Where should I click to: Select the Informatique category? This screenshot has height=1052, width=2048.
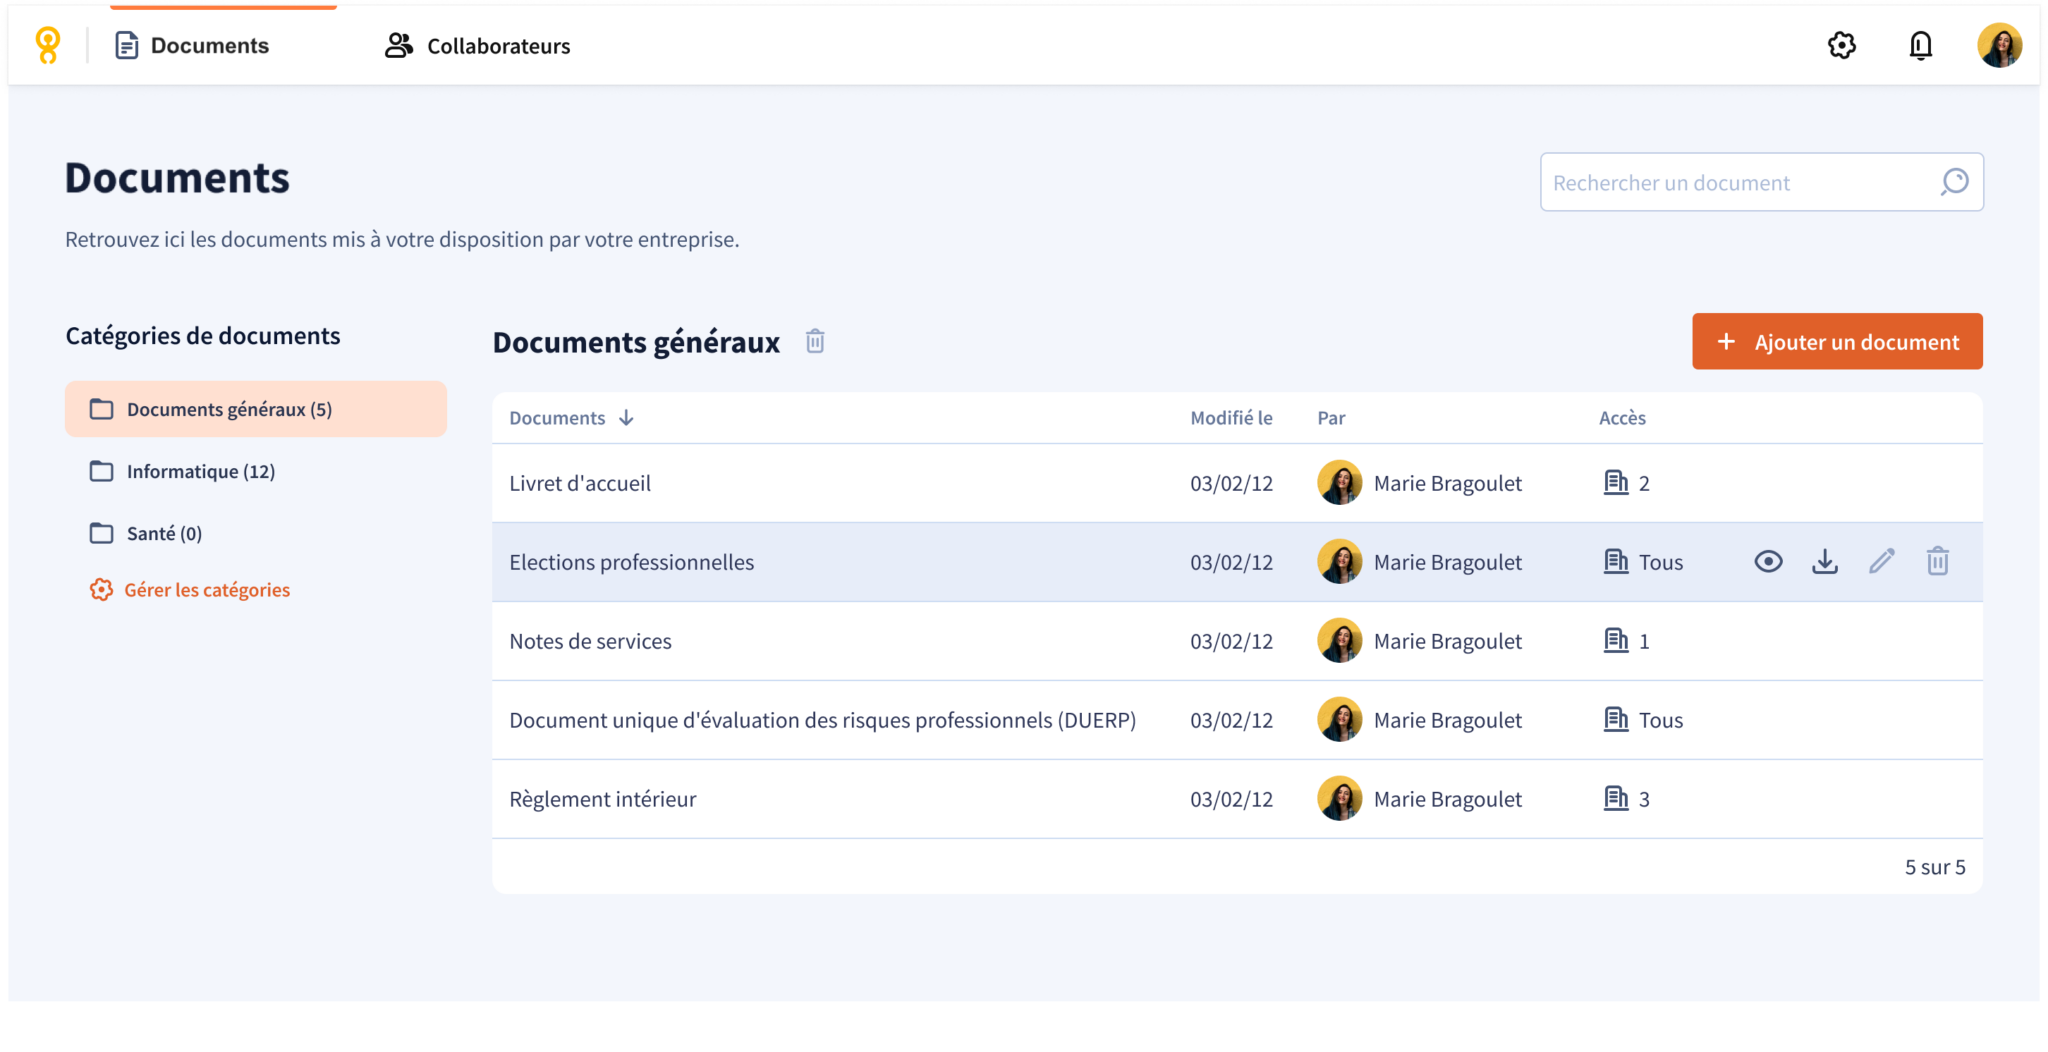(200, 471)
